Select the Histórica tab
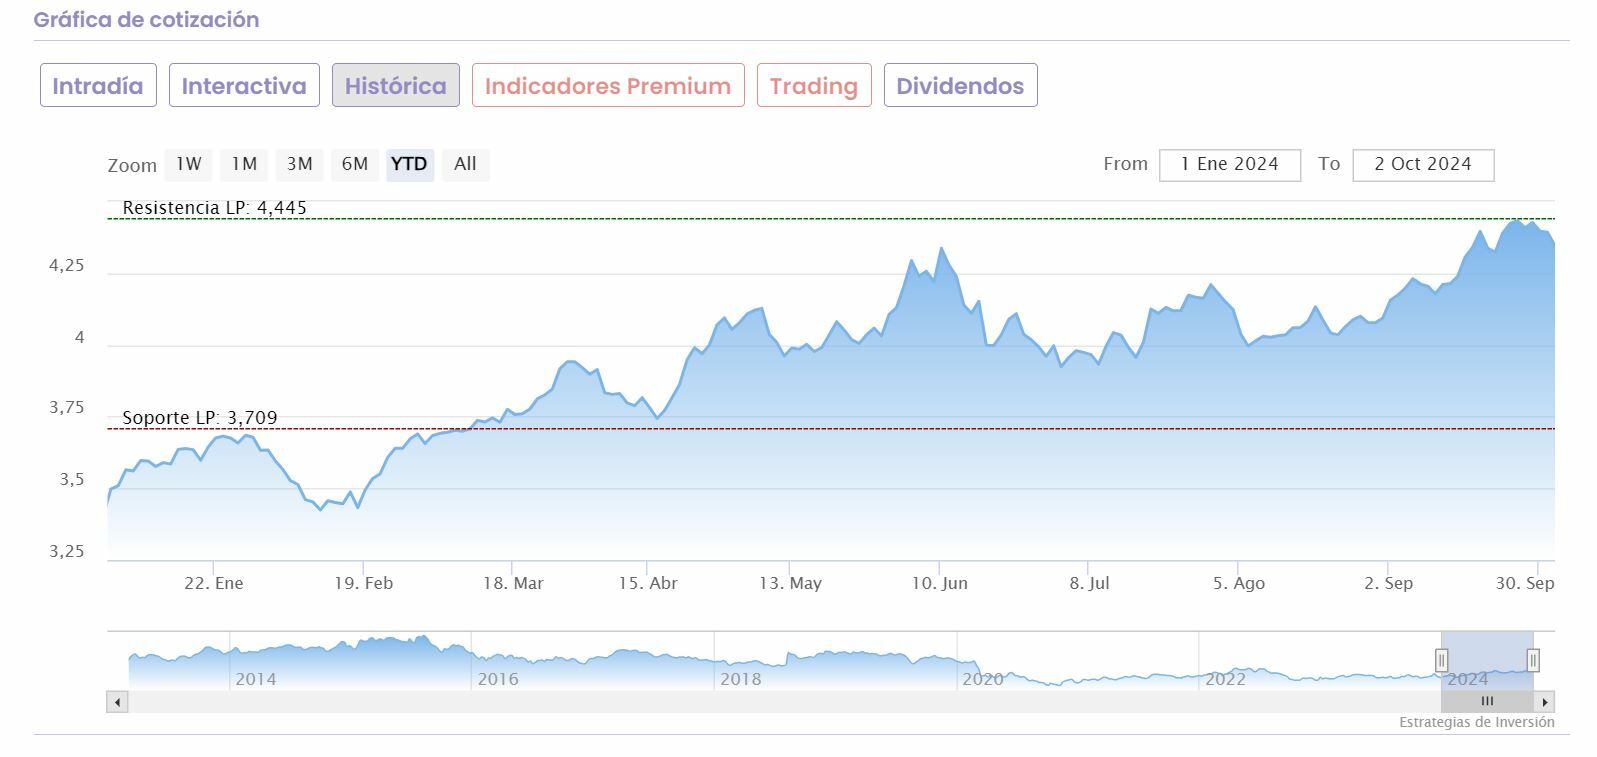 pyautogui.click(x=396, y=86)
